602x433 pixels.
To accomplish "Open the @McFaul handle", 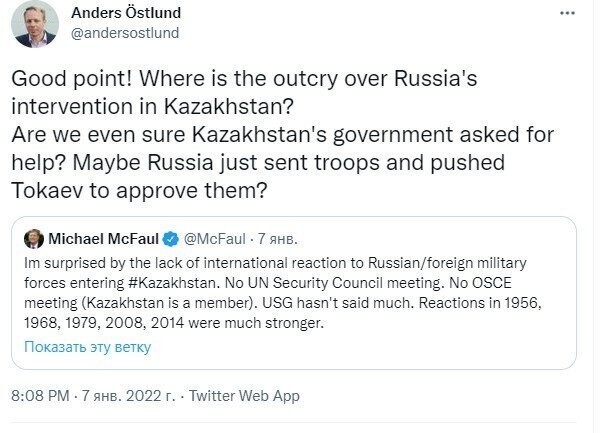I will (215, 240).
